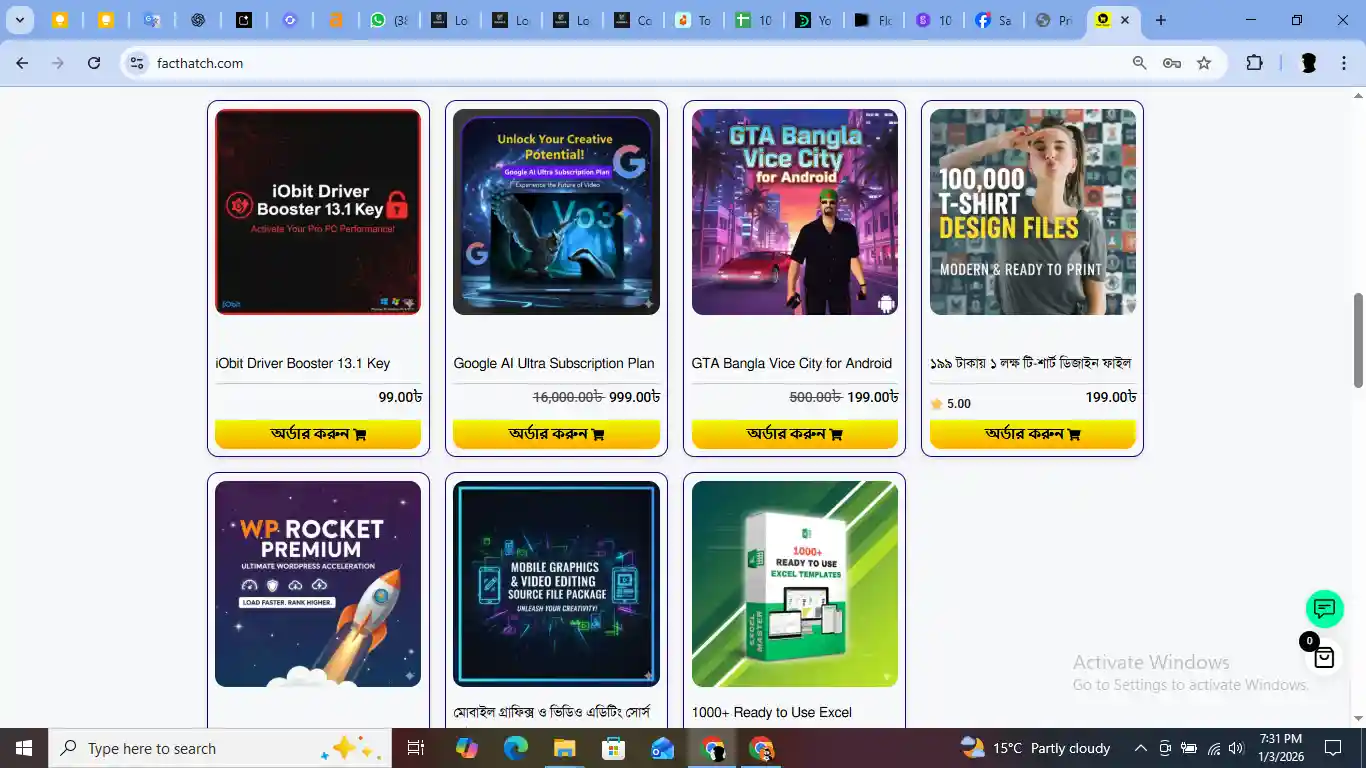The height and width of the screenshot is (768, 1366).
Task: Switch to the orange Blogger tab
Action: (x=336, y=20)
